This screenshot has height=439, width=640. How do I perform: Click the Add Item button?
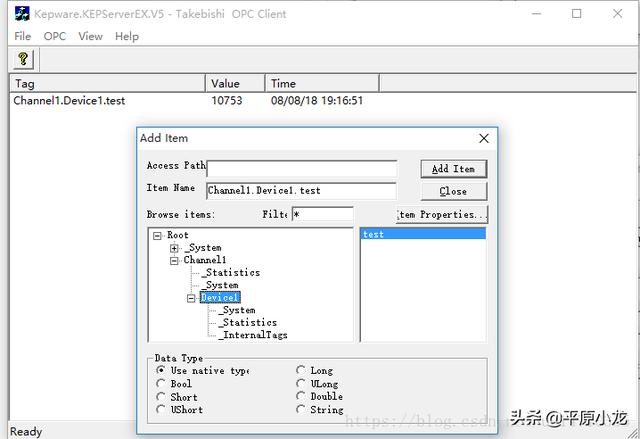pos(453,169)
